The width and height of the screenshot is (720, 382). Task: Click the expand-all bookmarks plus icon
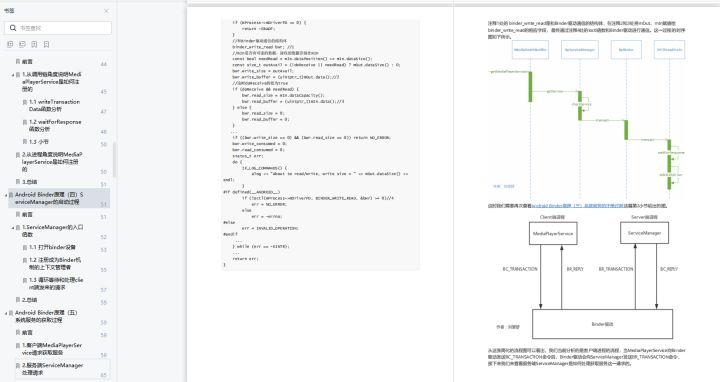click(10, 45)
